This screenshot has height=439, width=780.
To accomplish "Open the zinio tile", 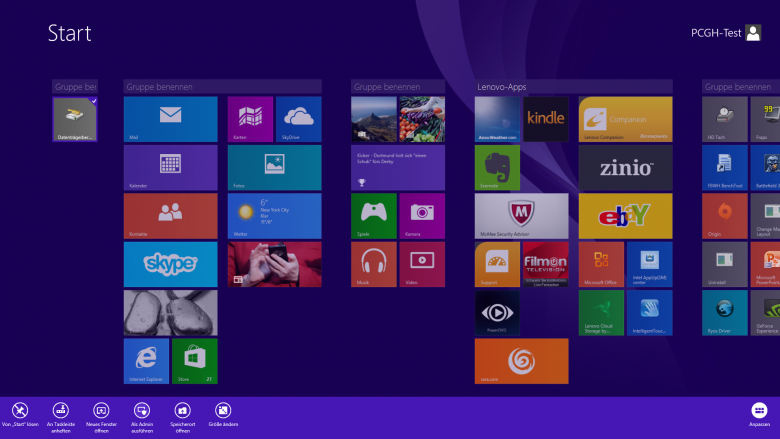I will (x=625, y=168).
